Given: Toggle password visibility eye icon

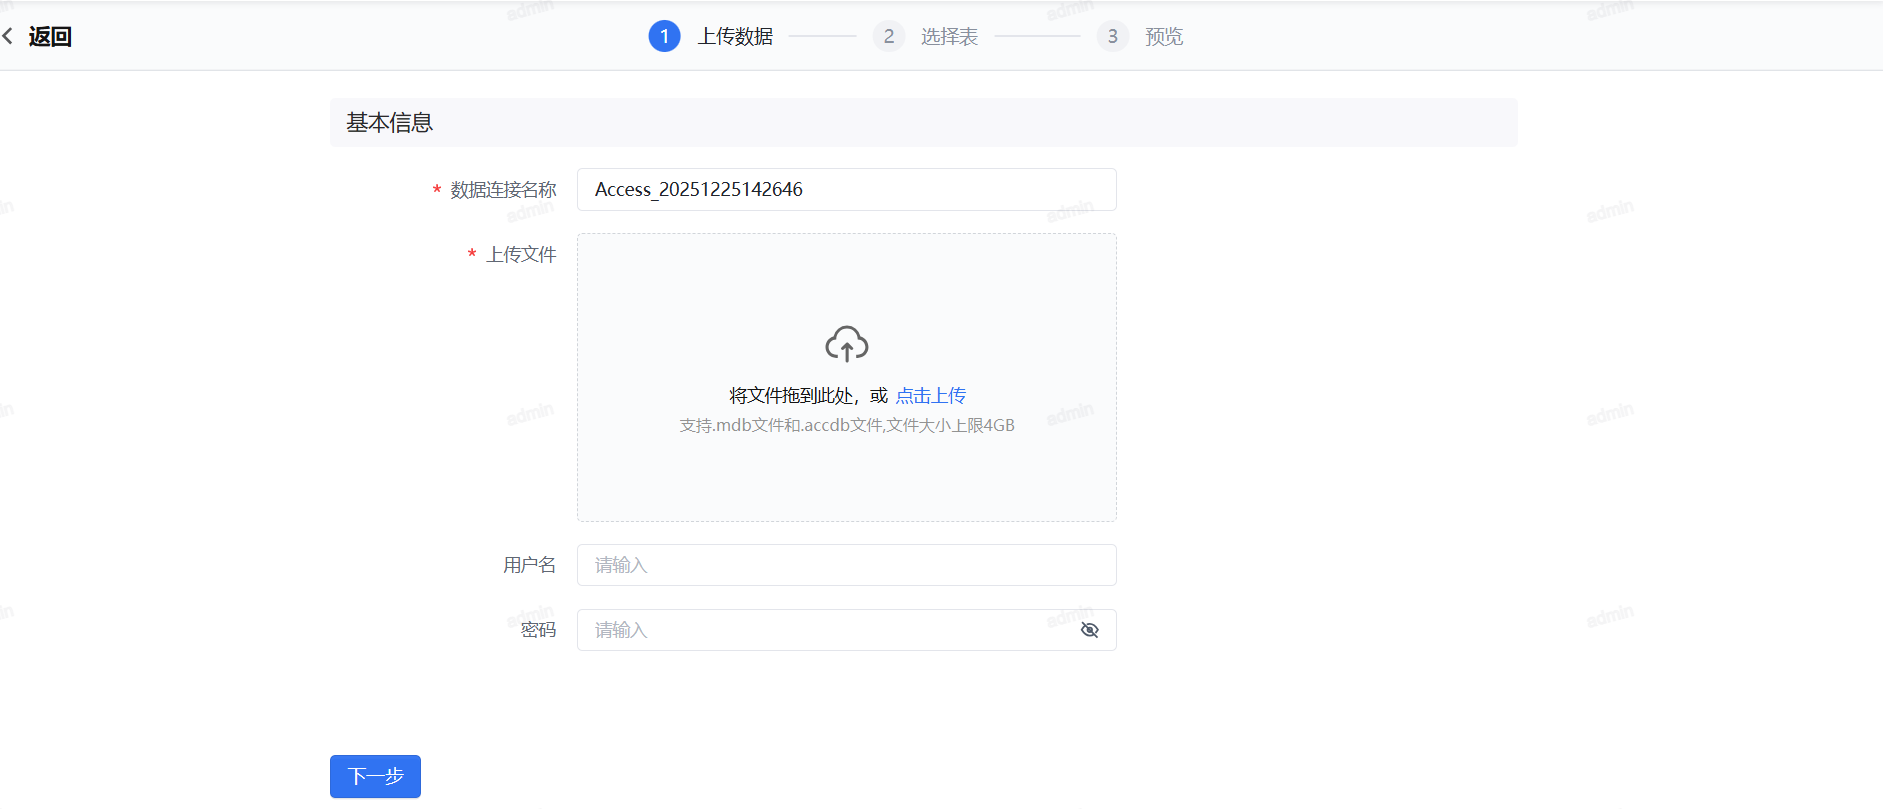Looking at the screenshot, I should point(1089,630).
